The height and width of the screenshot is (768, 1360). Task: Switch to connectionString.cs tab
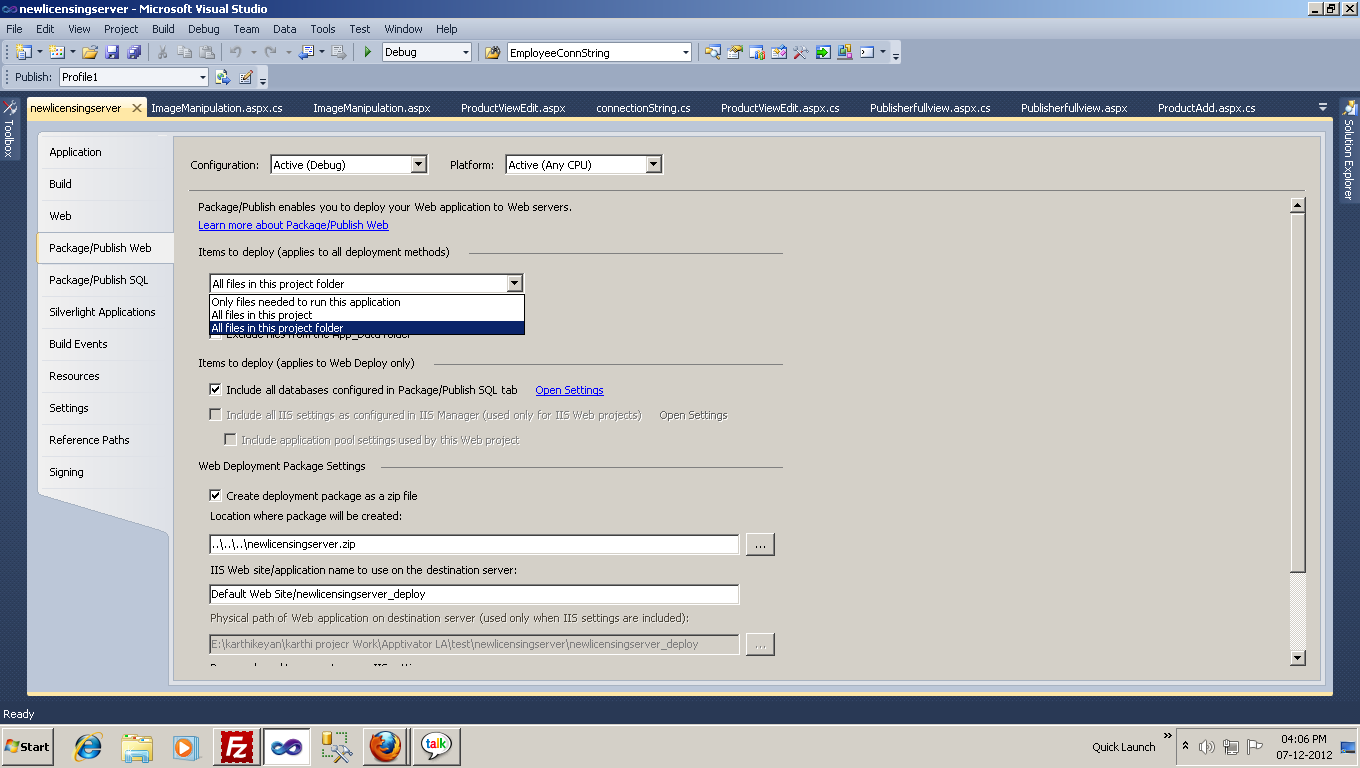coord(643,108)
